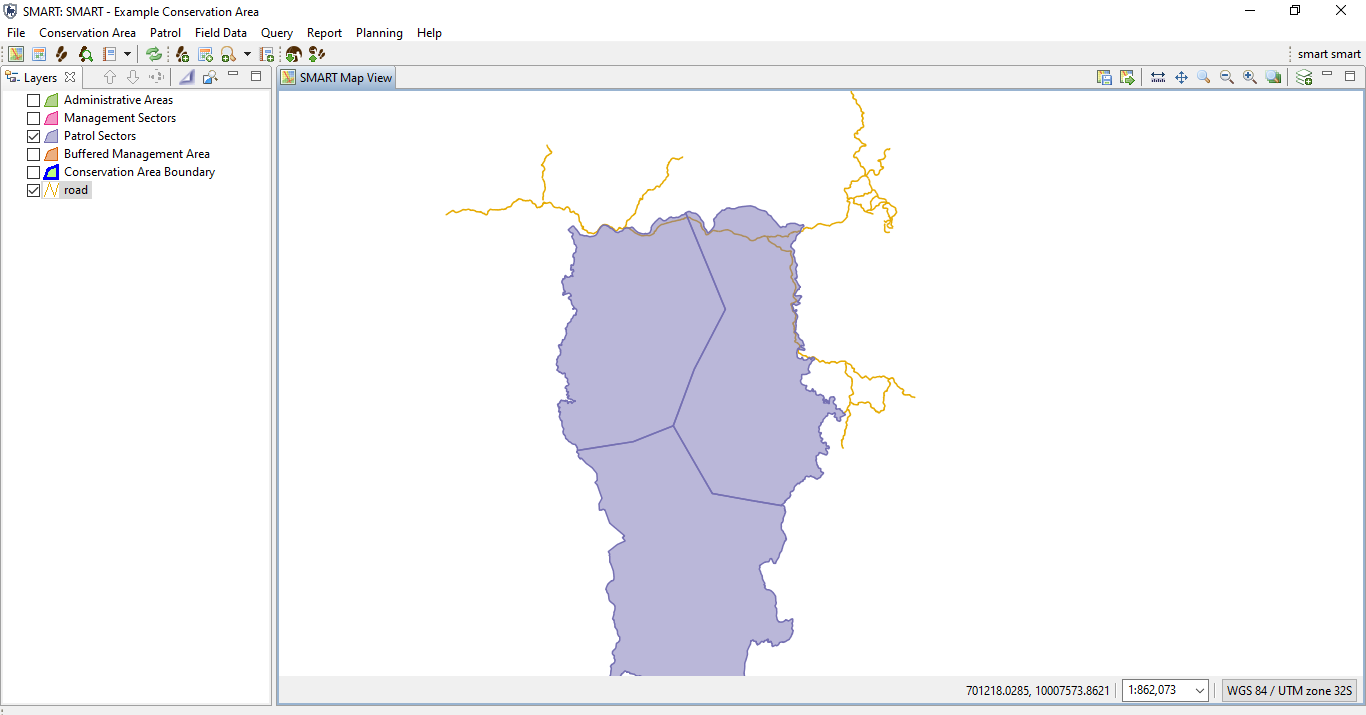Screen dimensions: 1366x715
Task: Close the Layers tab
Action: (70, 77)
